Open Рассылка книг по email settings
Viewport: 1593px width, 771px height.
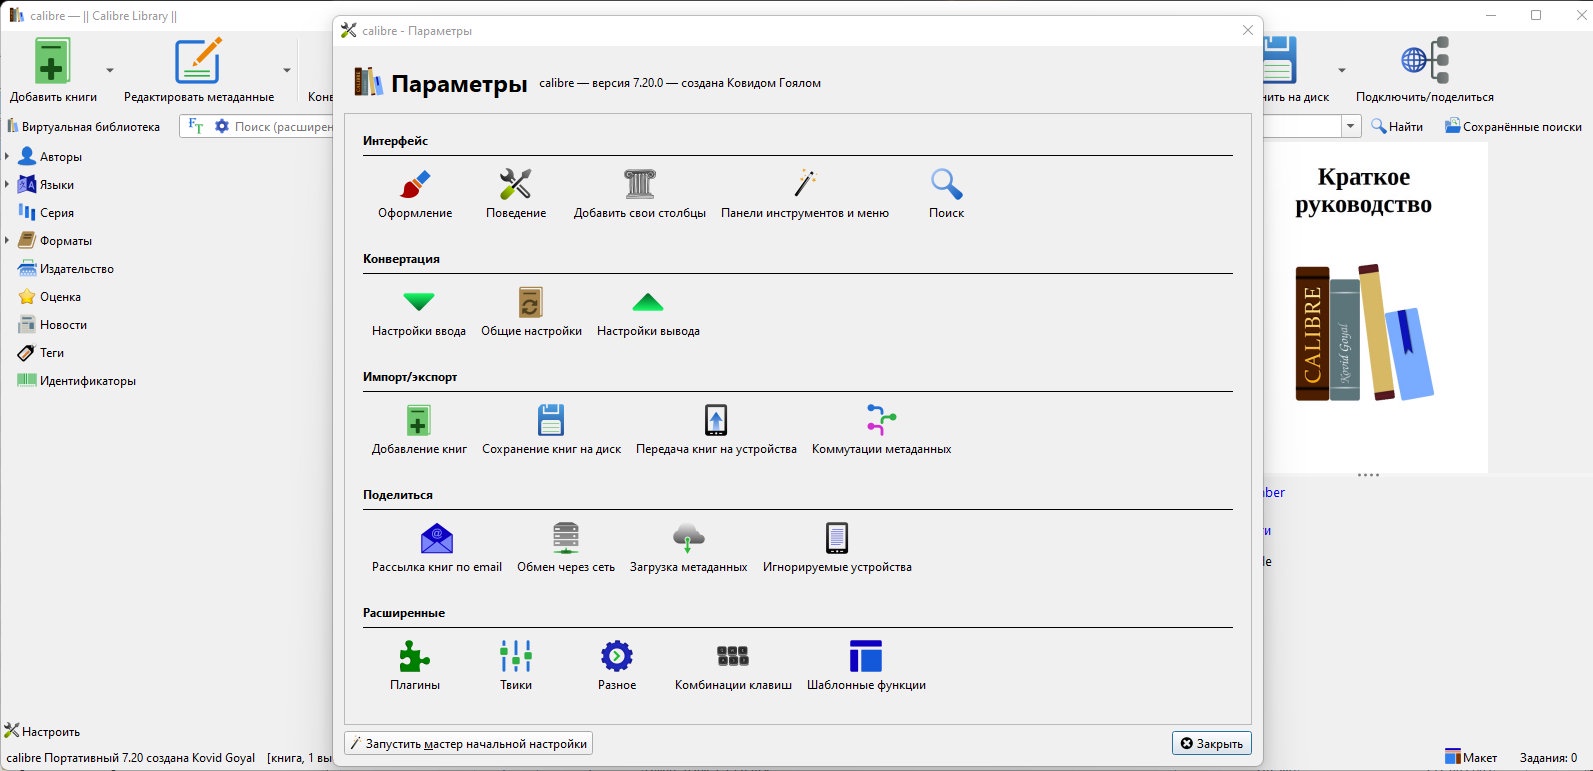(x=437, y=548)
